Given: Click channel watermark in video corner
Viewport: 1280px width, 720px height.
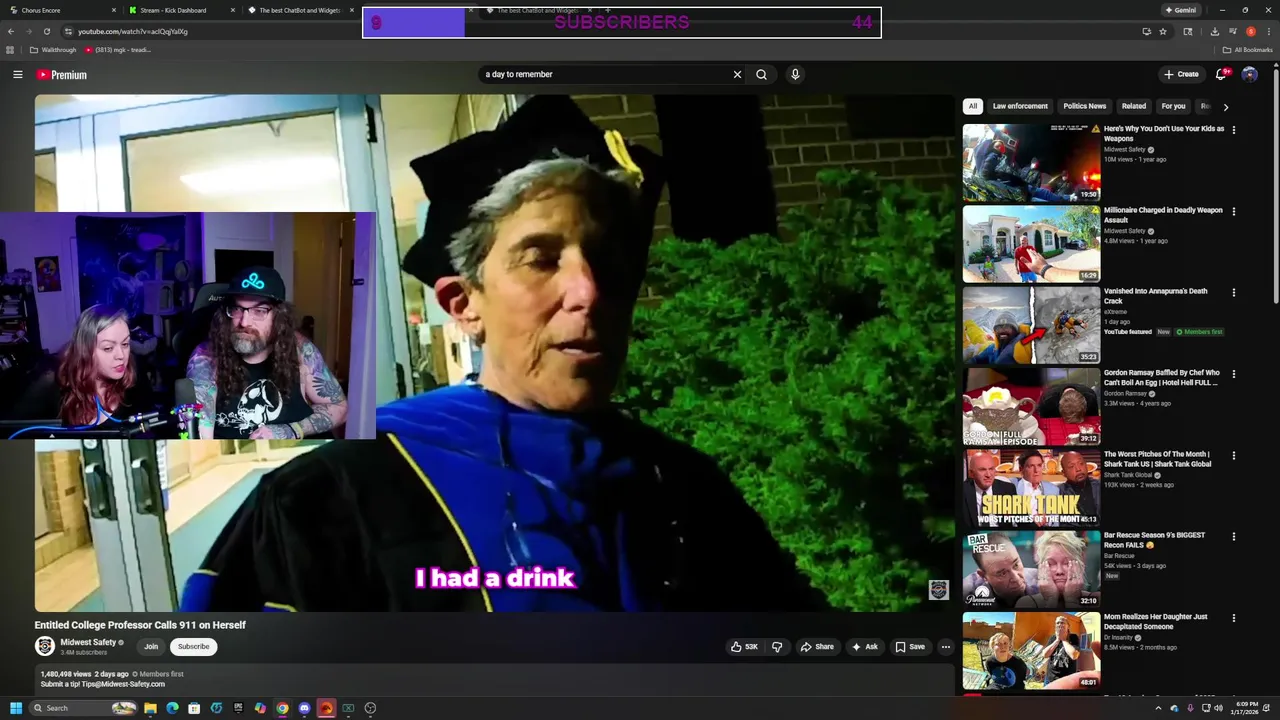Looking at the screenshot, I should tap(938, 590).
